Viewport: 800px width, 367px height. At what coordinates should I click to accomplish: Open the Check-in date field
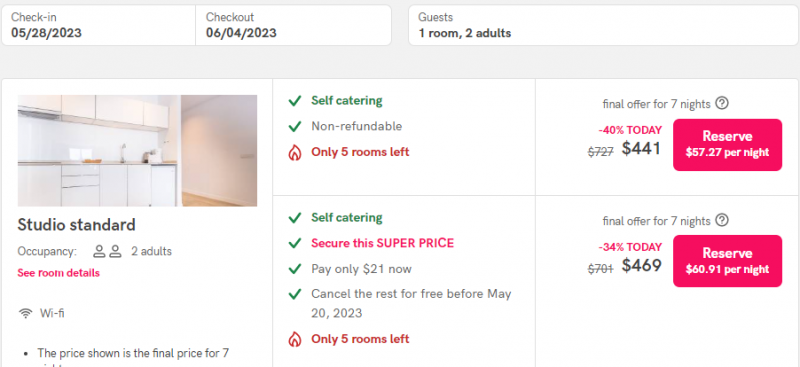[x=98, y=26]
